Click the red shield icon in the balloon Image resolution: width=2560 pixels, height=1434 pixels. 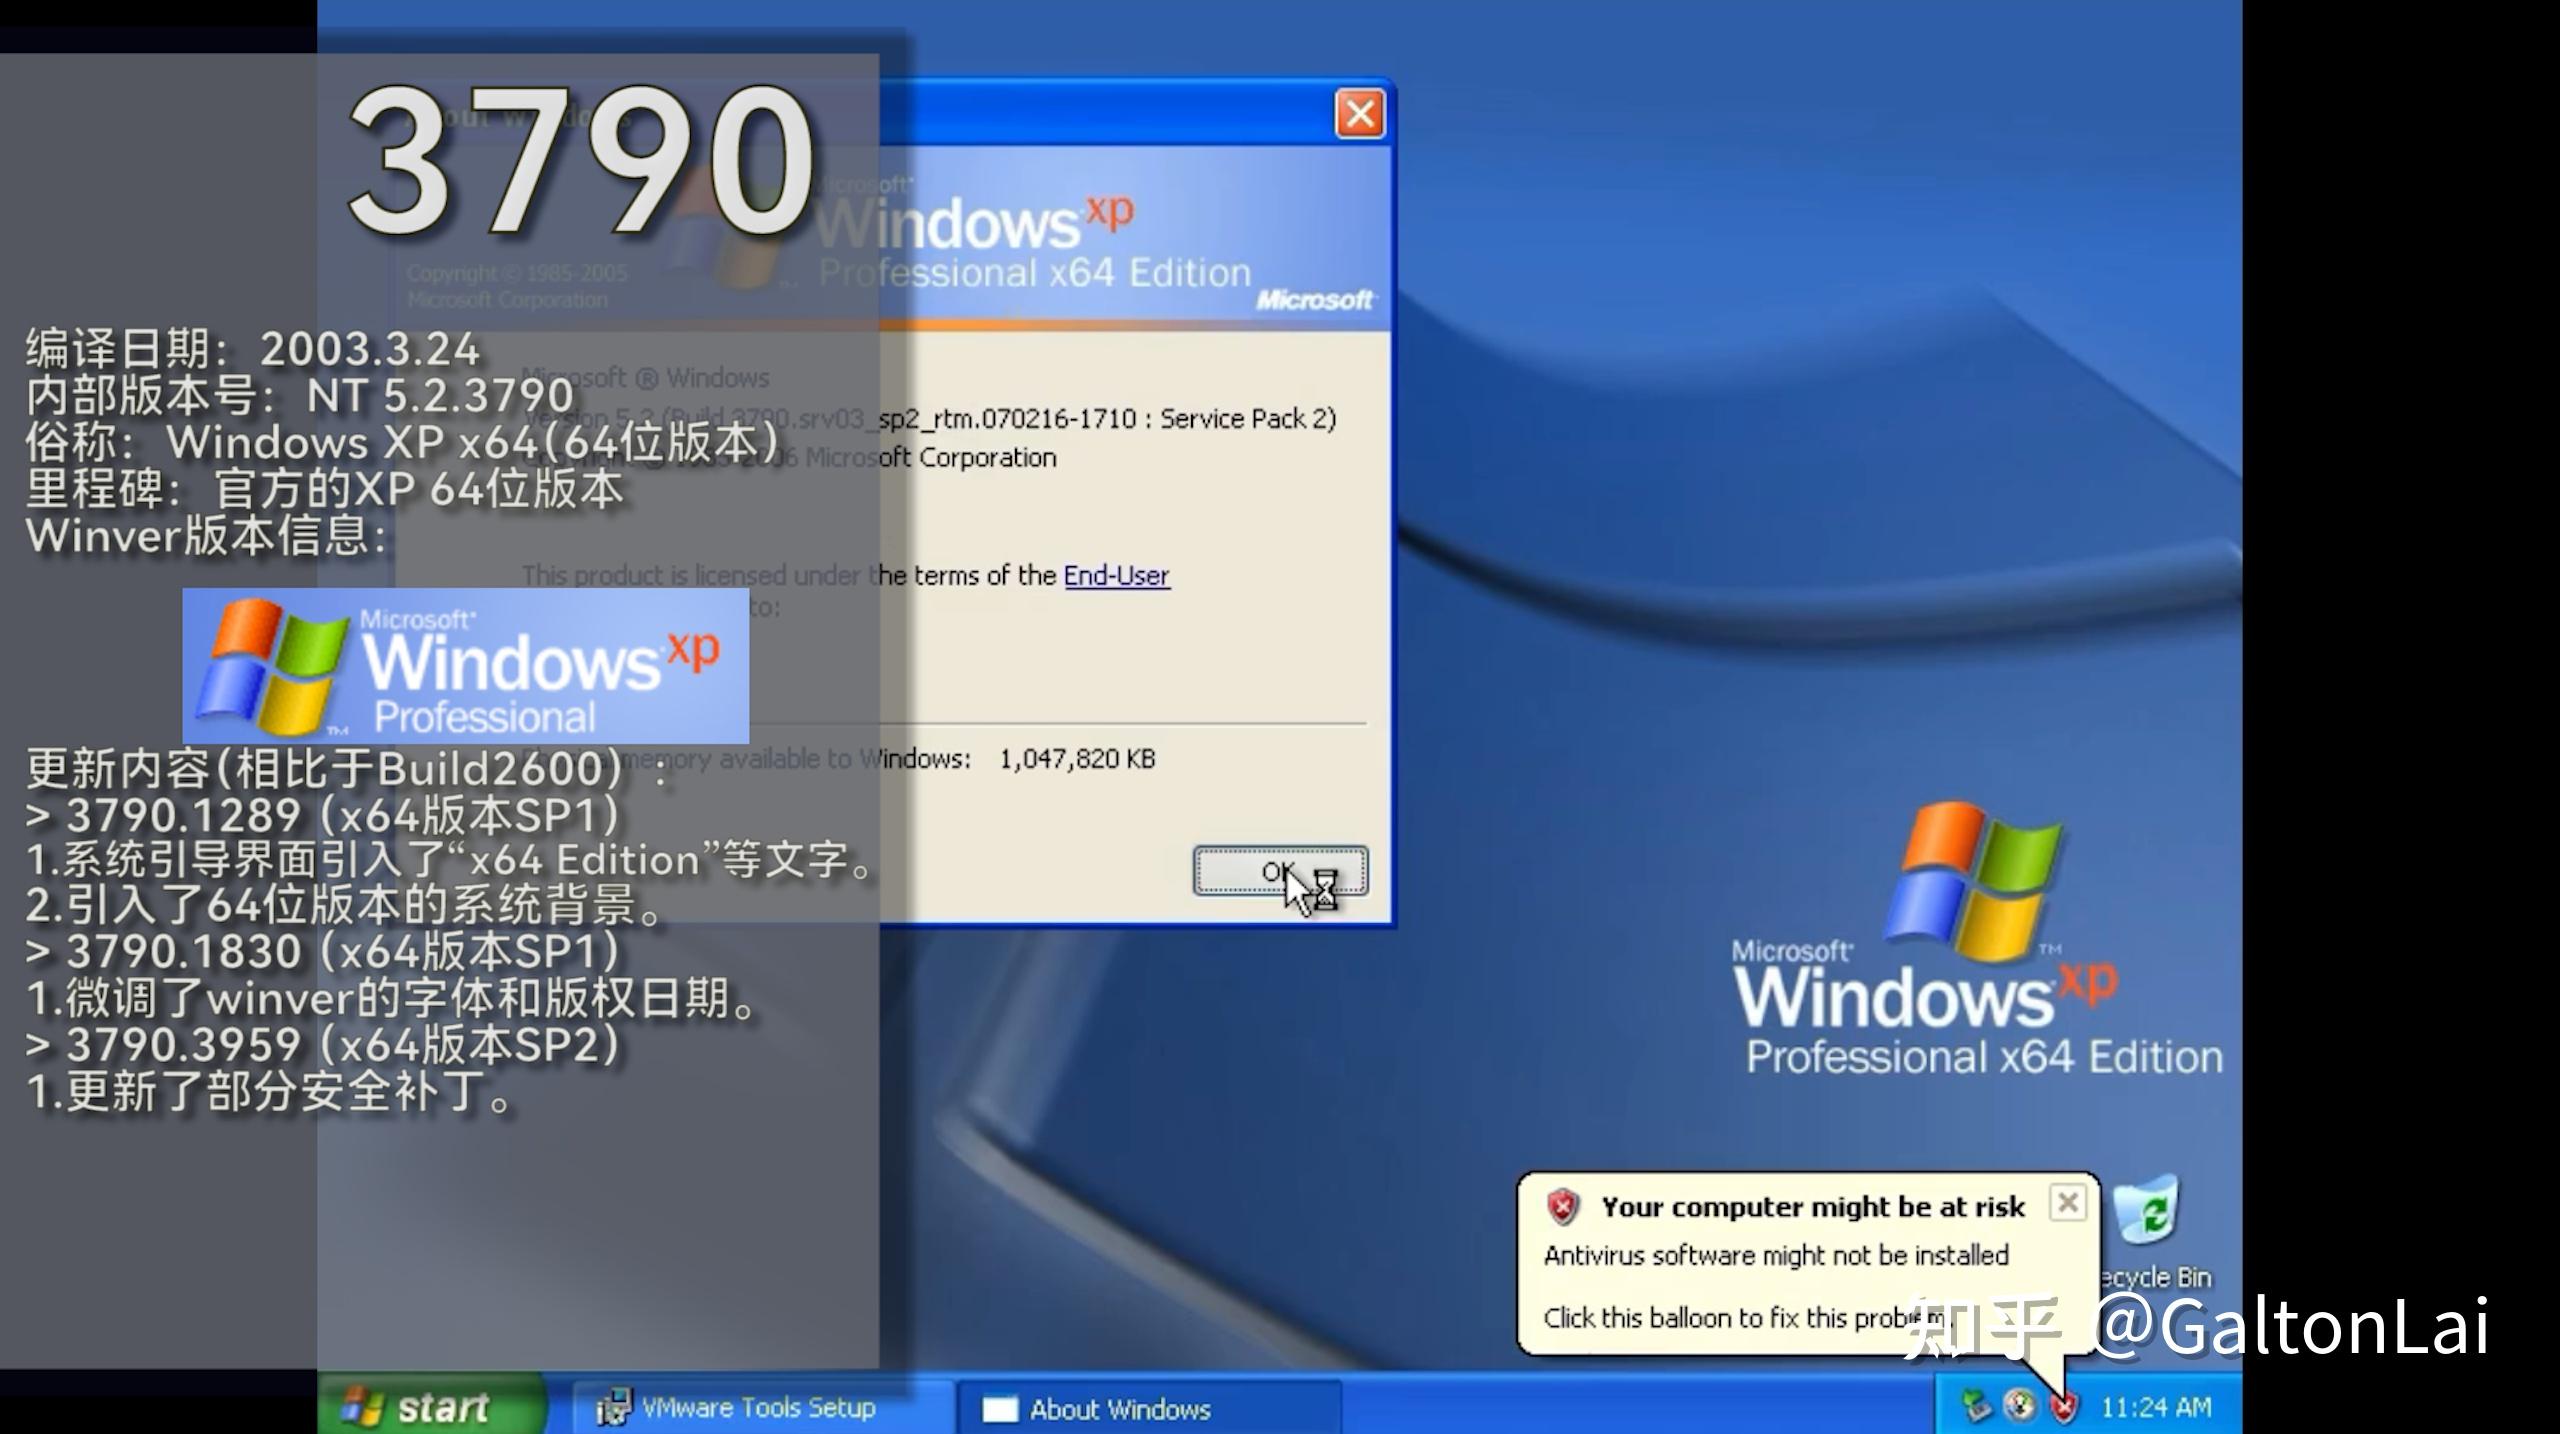coord(1563,1207)
